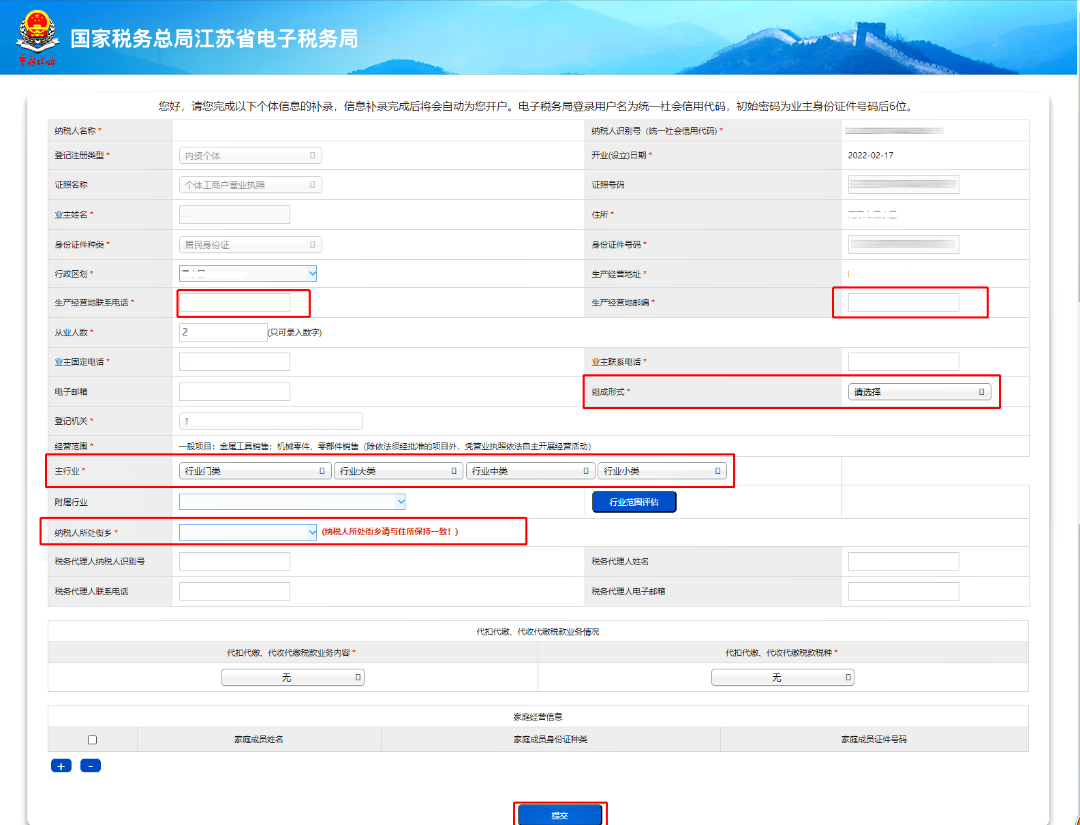Click the header title 国家税务总局江苏省电子税务局
The width and height of the screenshot is (1080, 825).
[x=214, y=39]
